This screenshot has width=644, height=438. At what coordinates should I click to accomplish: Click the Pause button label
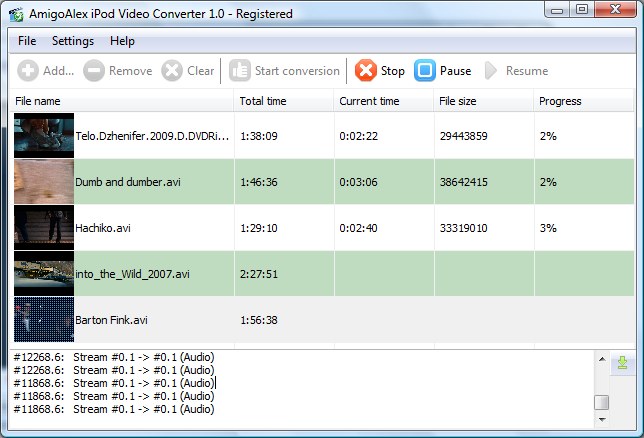click(x=455, y=71)
